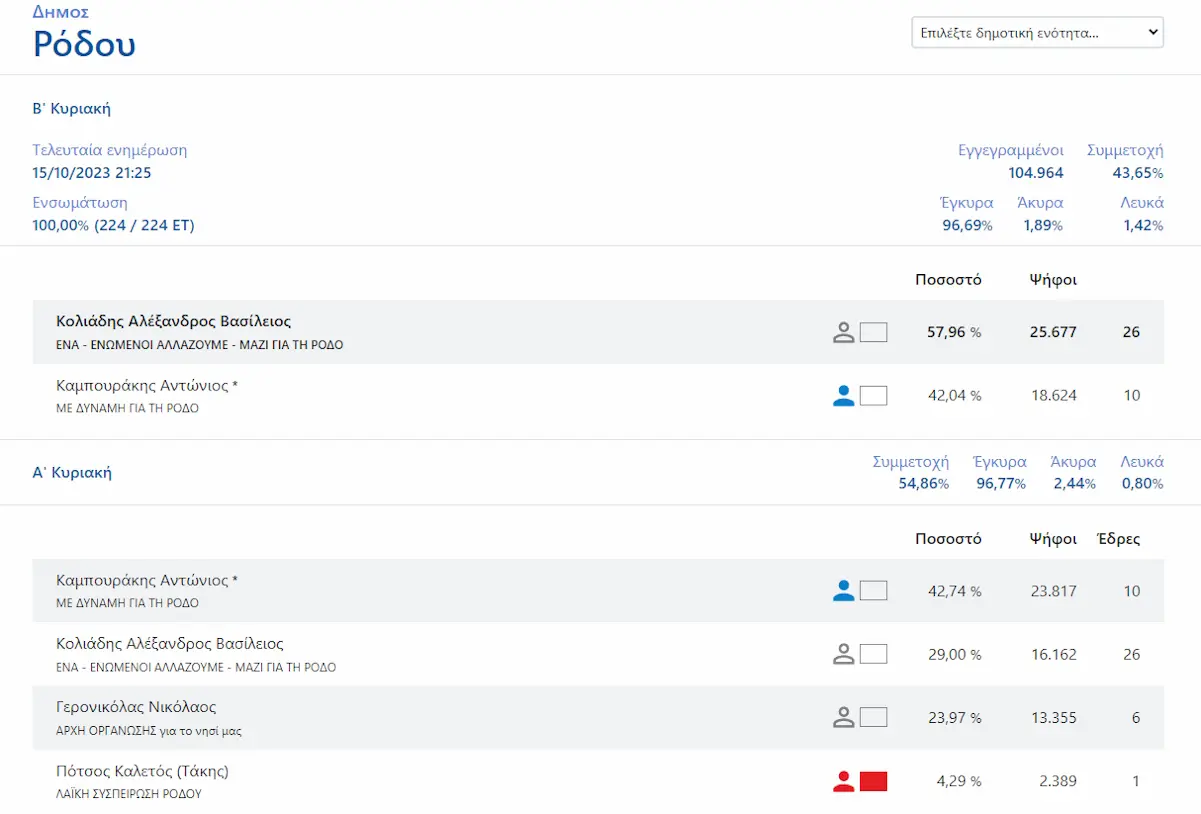The width and height of the screenshot is (1201, 814).
Task: Switch to the Β' Κυριακή section heading
Action: pos(71,108)
